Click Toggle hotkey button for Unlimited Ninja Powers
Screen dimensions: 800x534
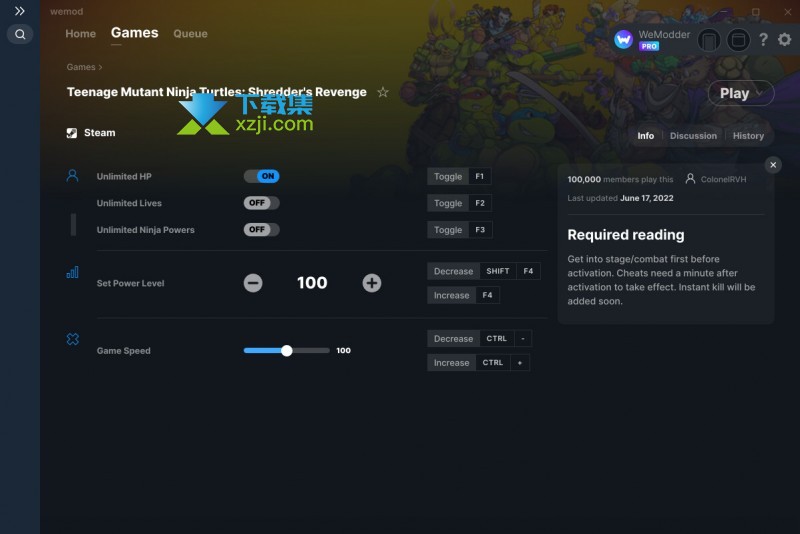point(448,230)
